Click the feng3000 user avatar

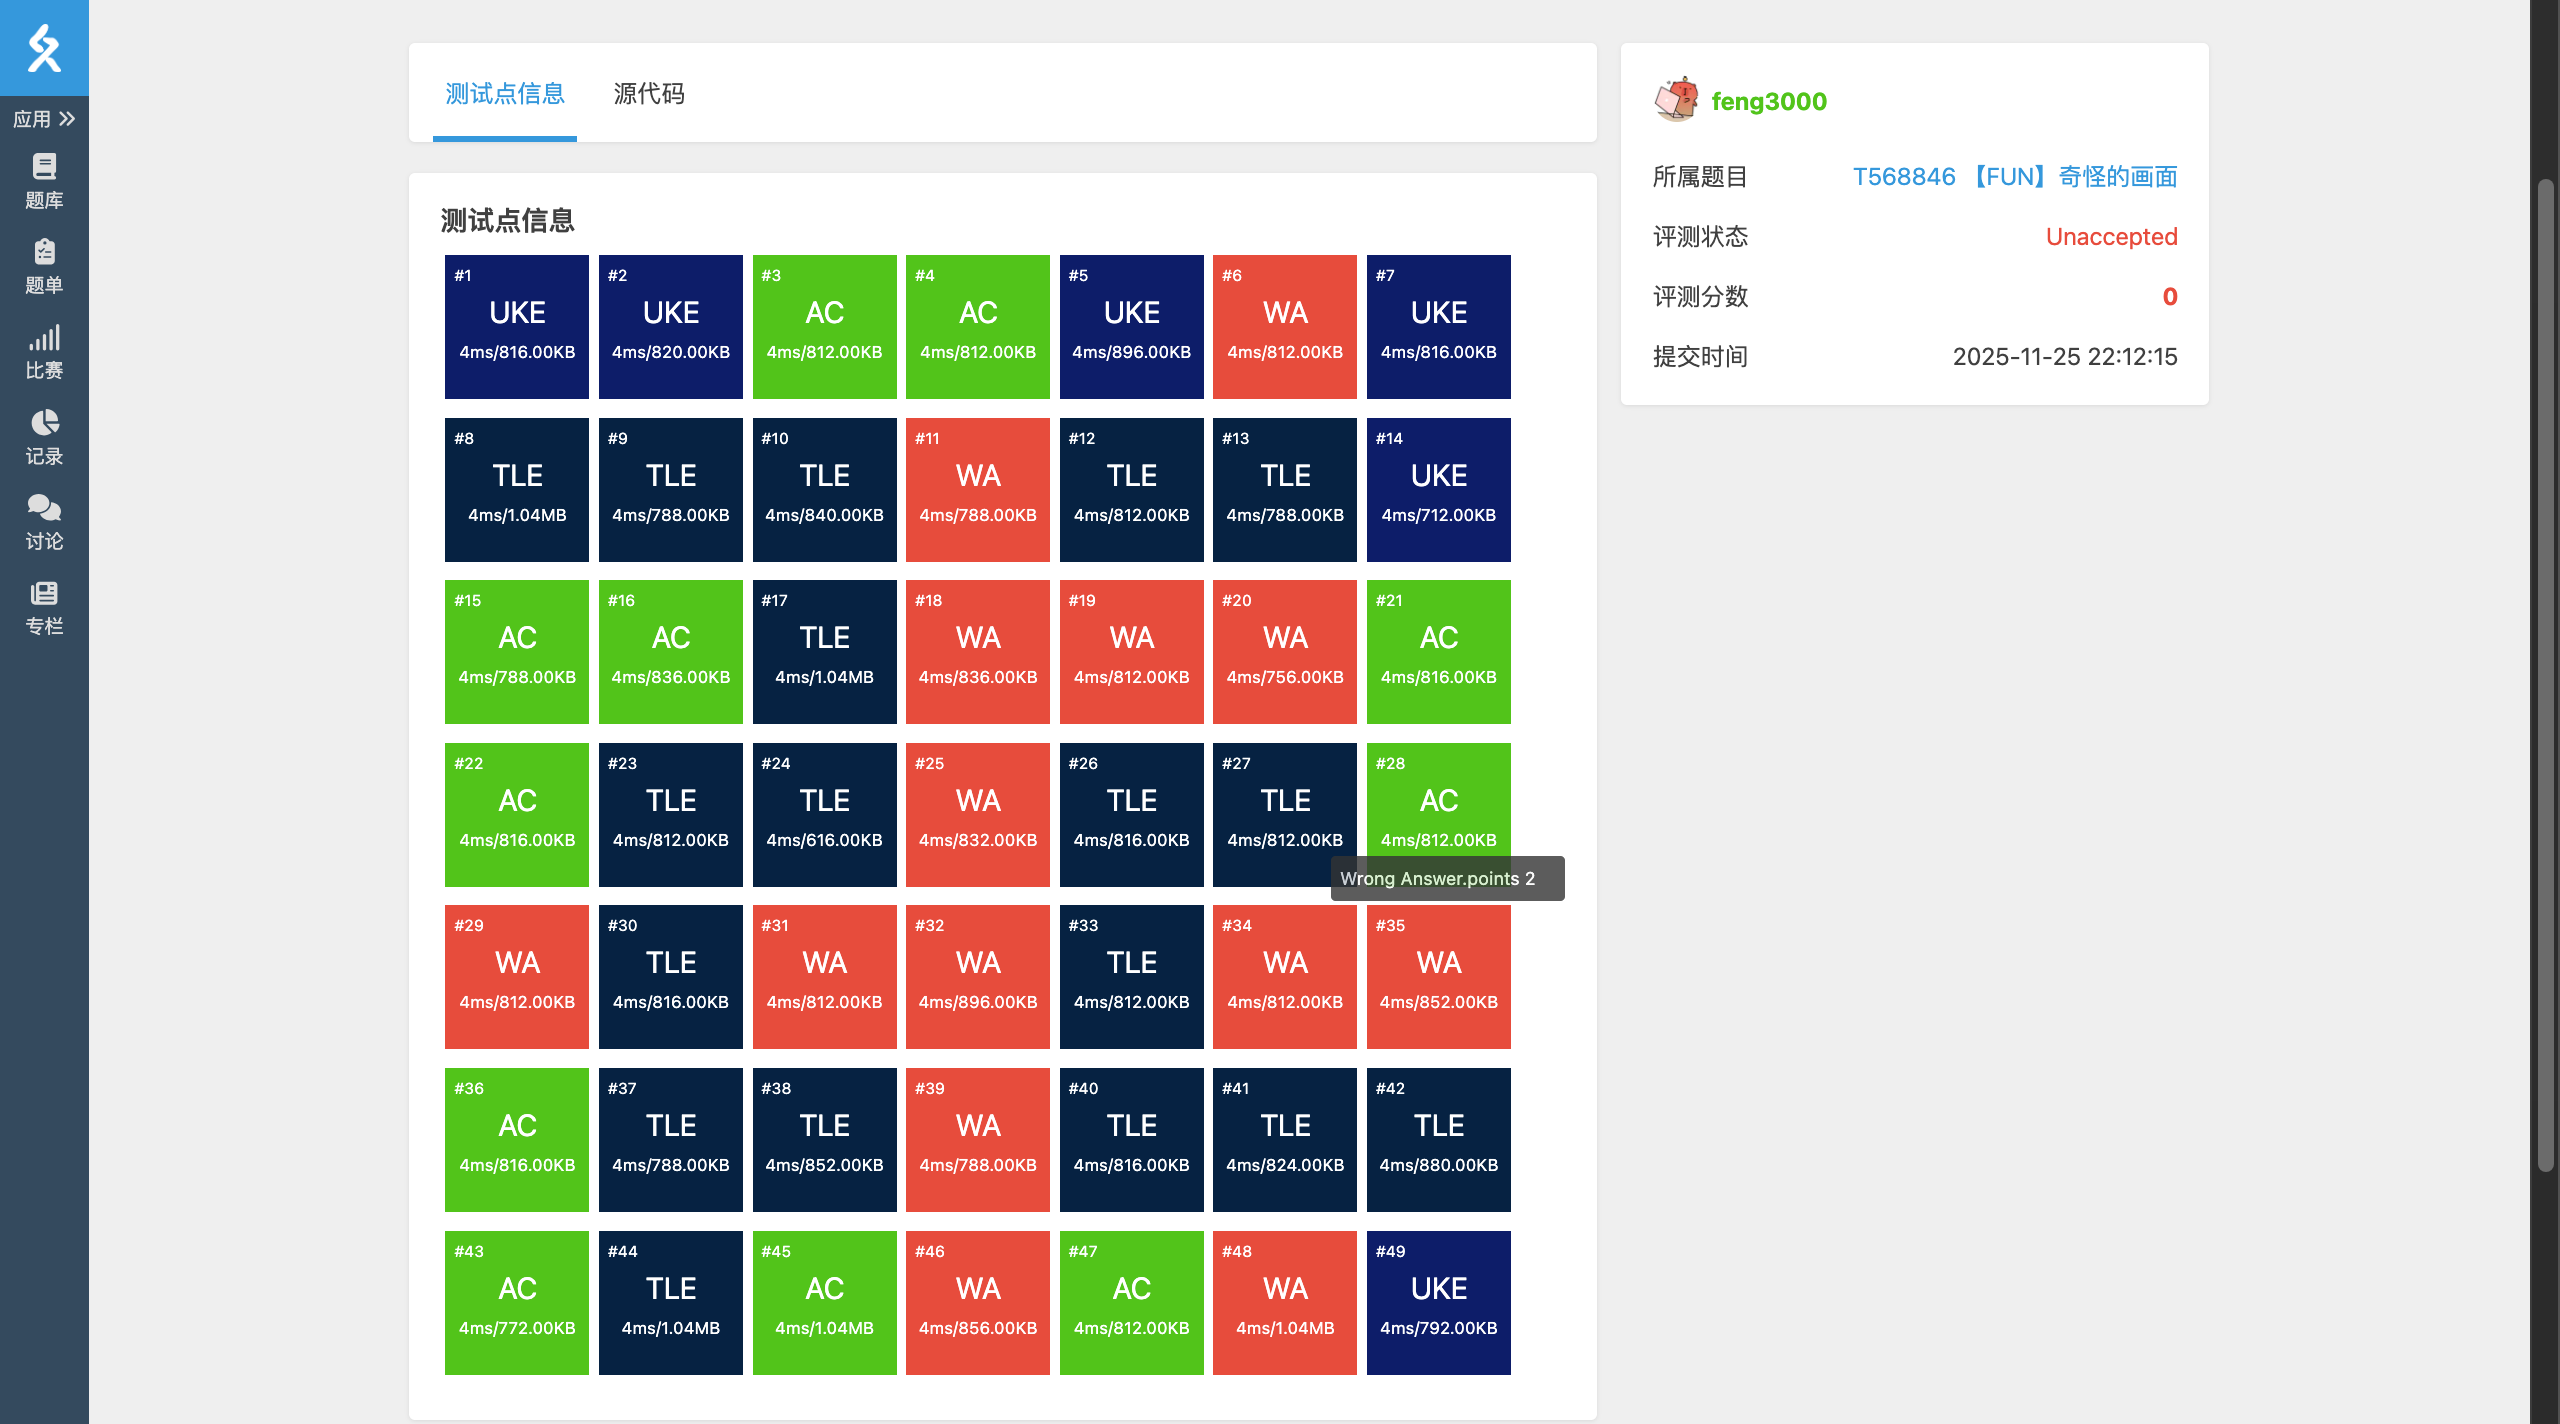pyautogui.click(x=1677, y=100)
